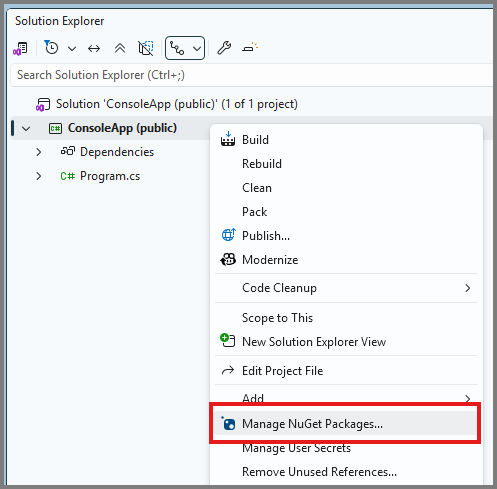Open the Add submenu
The width and height of the screenshot is (497, 489).
(346, 397)
